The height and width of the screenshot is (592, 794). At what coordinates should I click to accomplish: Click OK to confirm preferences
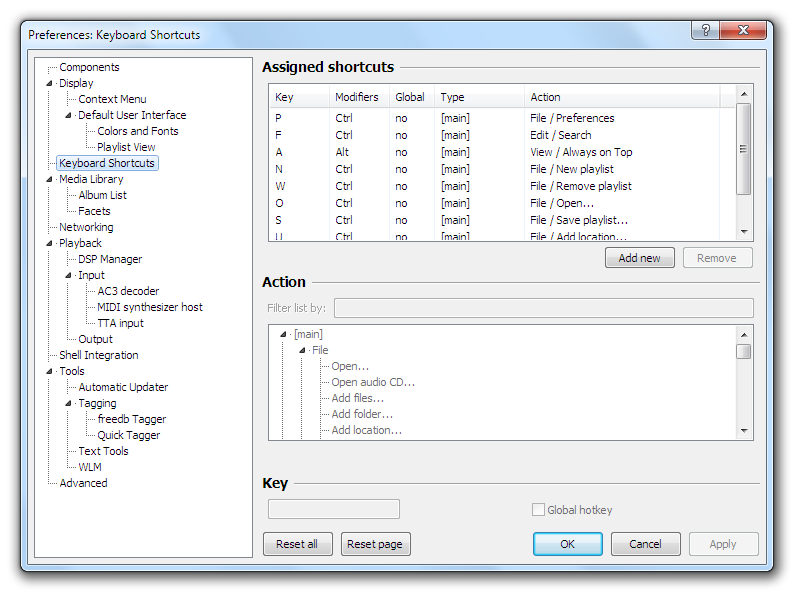[567, 544]
